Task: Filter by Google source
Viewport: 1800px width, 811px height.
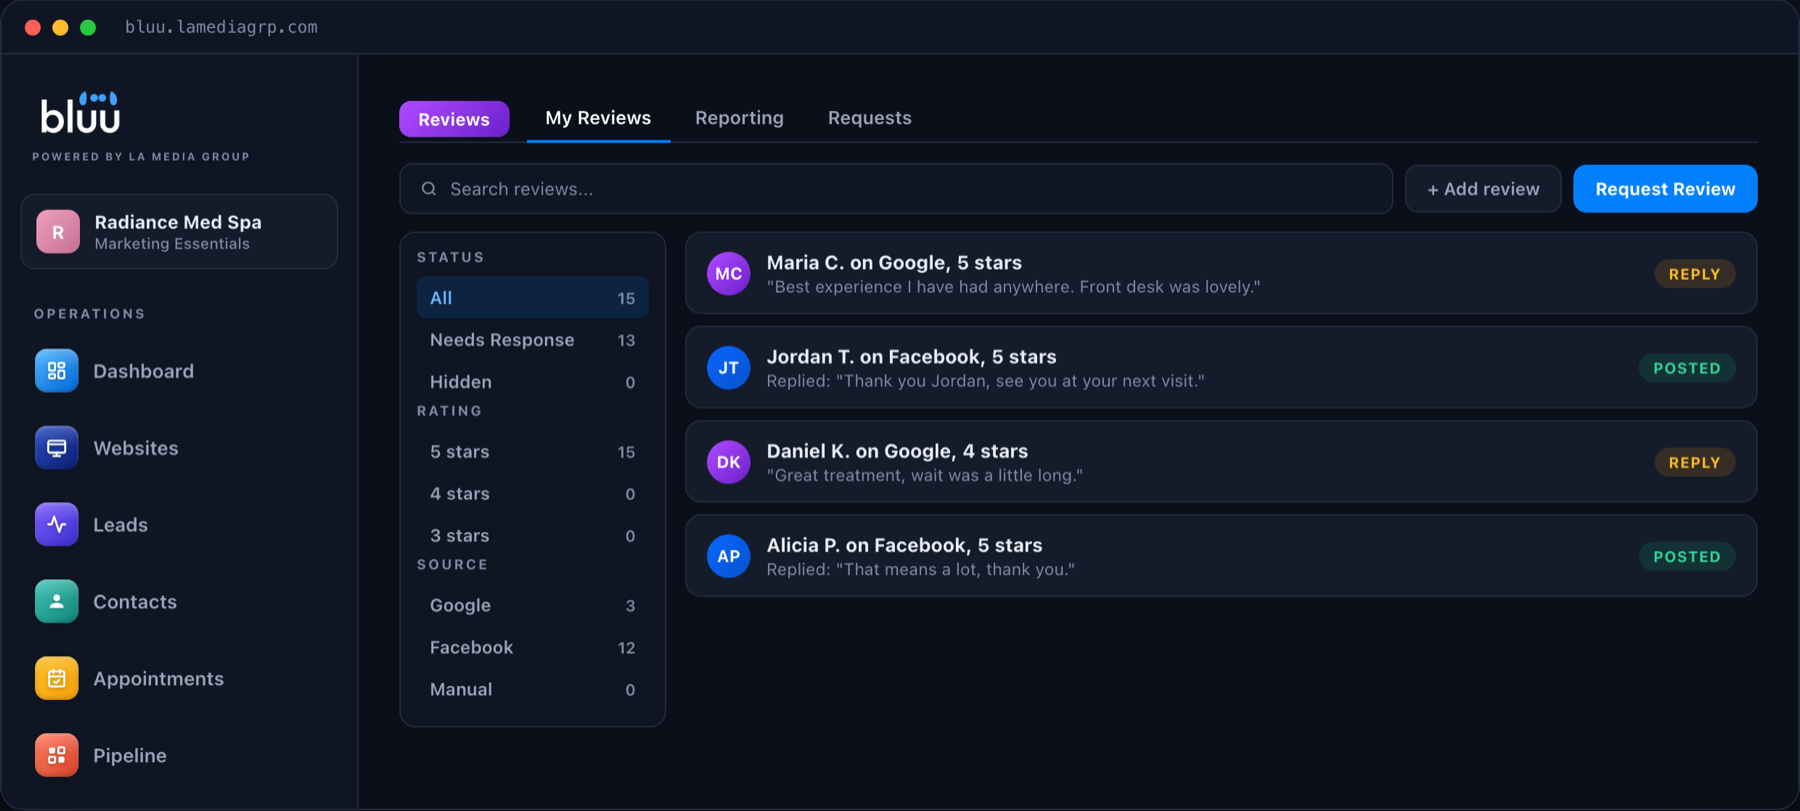Action: pos(533,606)
